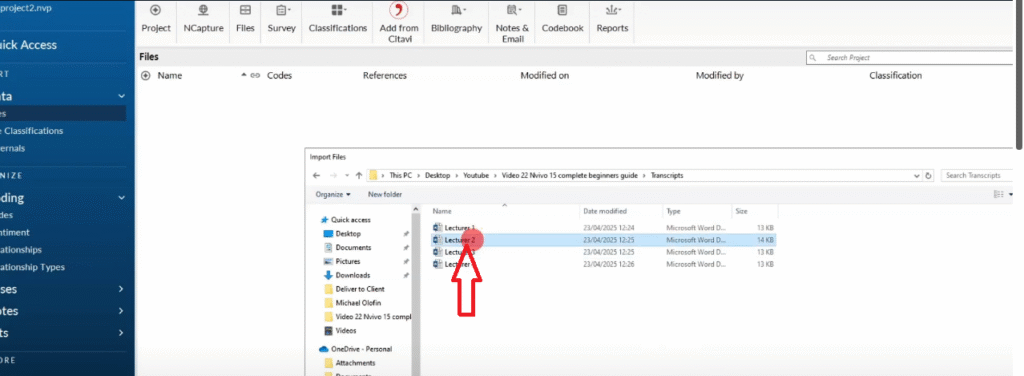Open the Classifications ribbon dropdown
The image size is (1024, 376).
pos(338,19)
